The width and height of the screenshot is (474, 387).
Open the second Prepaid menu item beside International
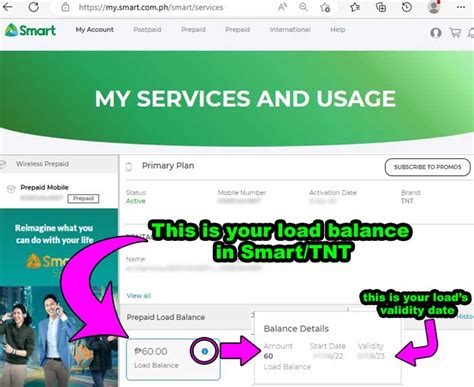point(238,30)
